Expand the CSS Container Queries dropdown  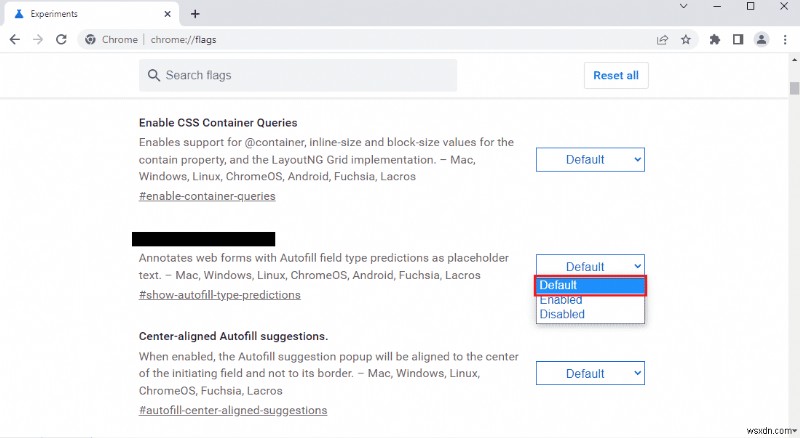pyautogui.click(x=590, y=159)
